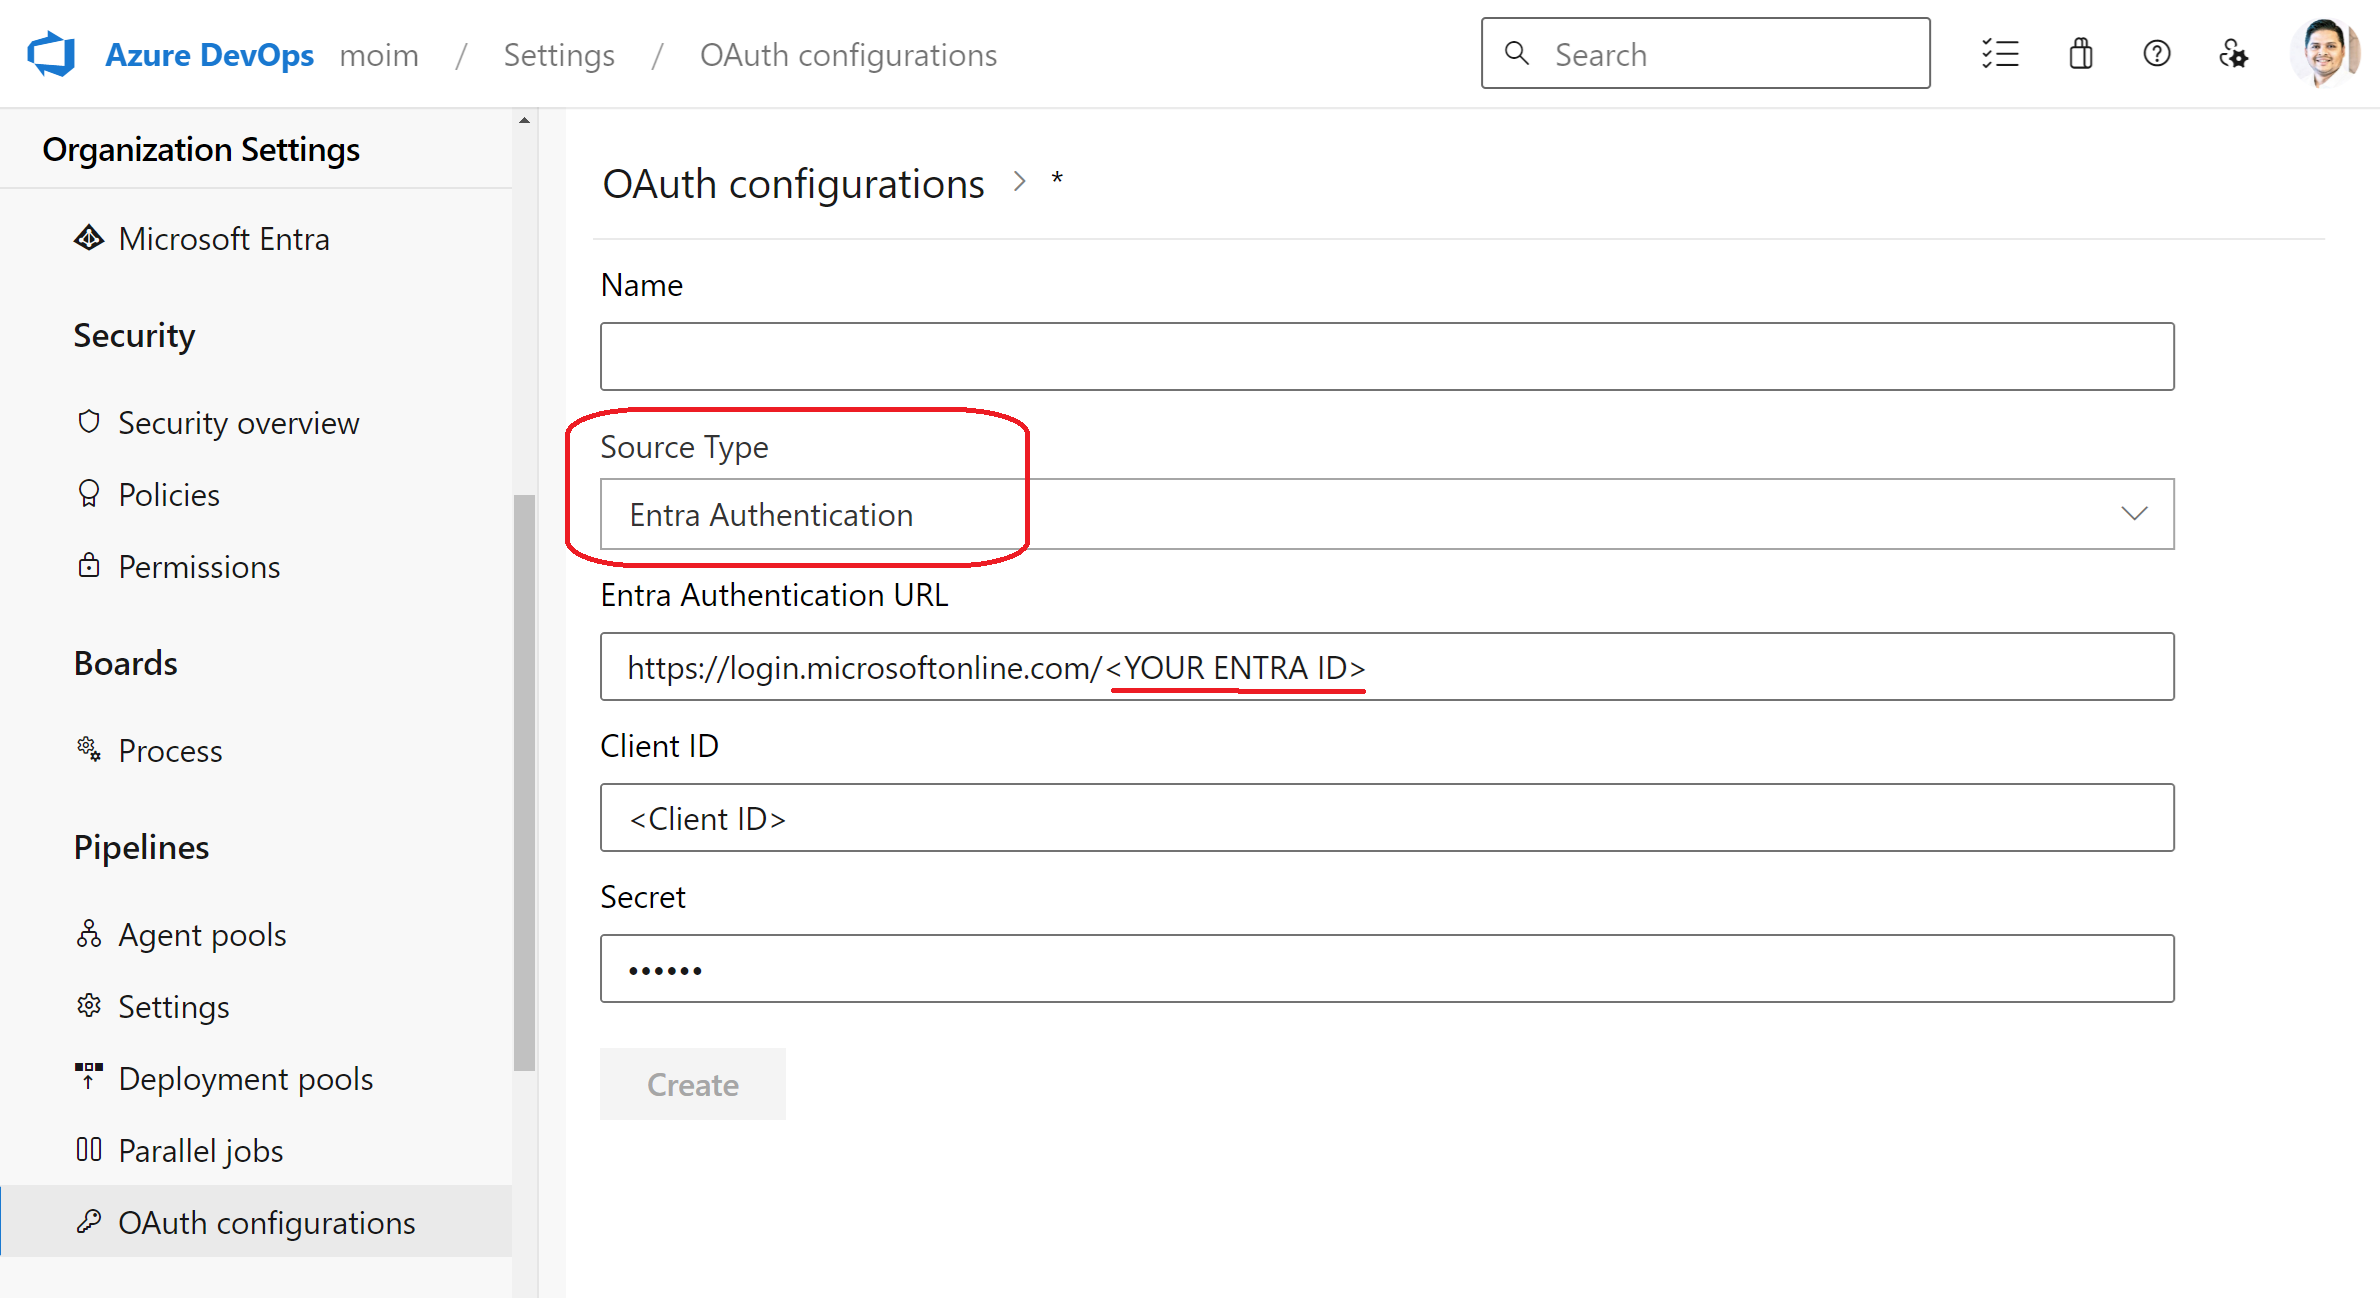The width and height of the screenshot is (2380, 1298).
Task: Click the Deployment pools icon
Action: 89,1076
